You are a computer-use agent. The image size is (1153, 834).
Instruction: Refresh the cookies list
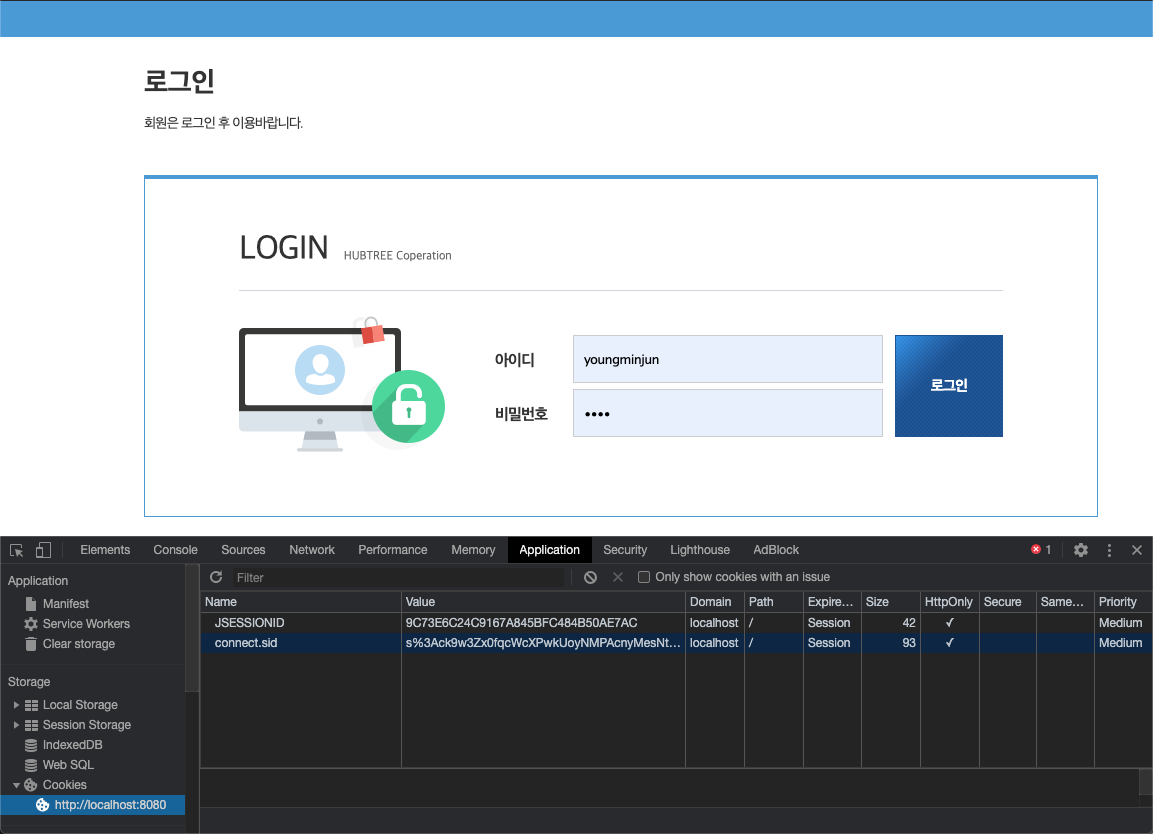[216, 577]
